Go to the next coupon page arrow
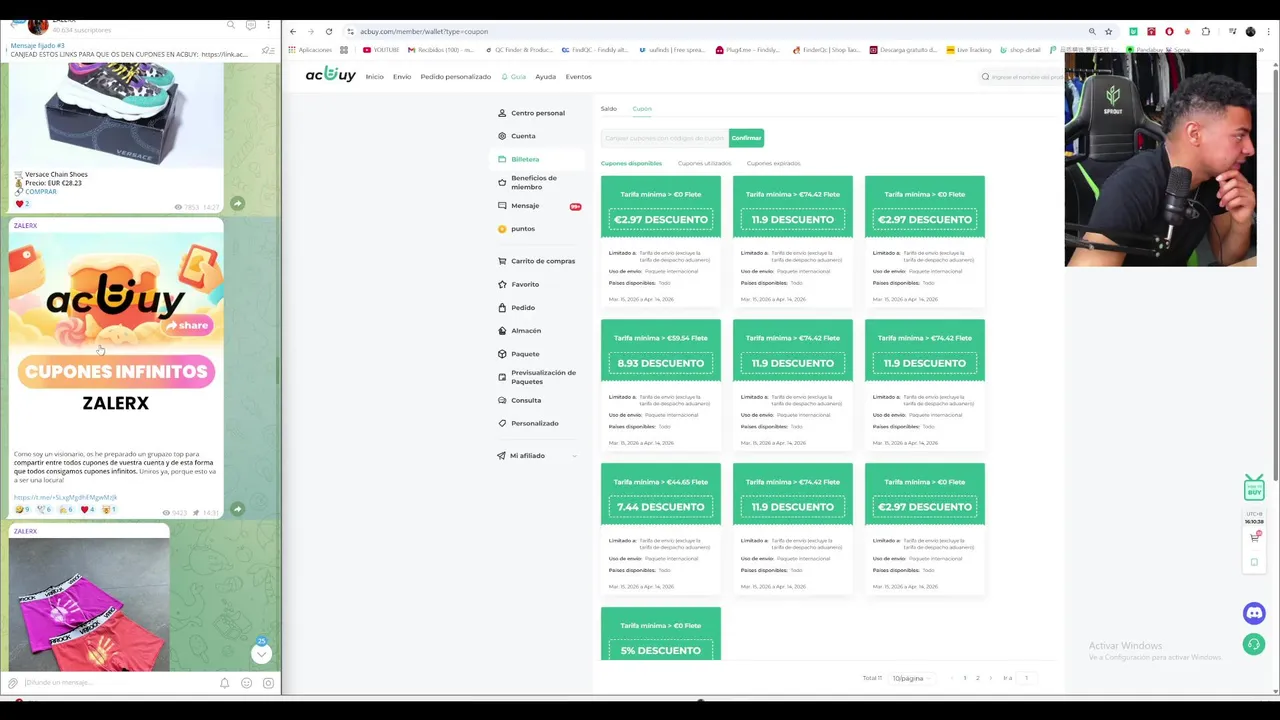This screenshot has height=720, width=1280. coord(991,678)
